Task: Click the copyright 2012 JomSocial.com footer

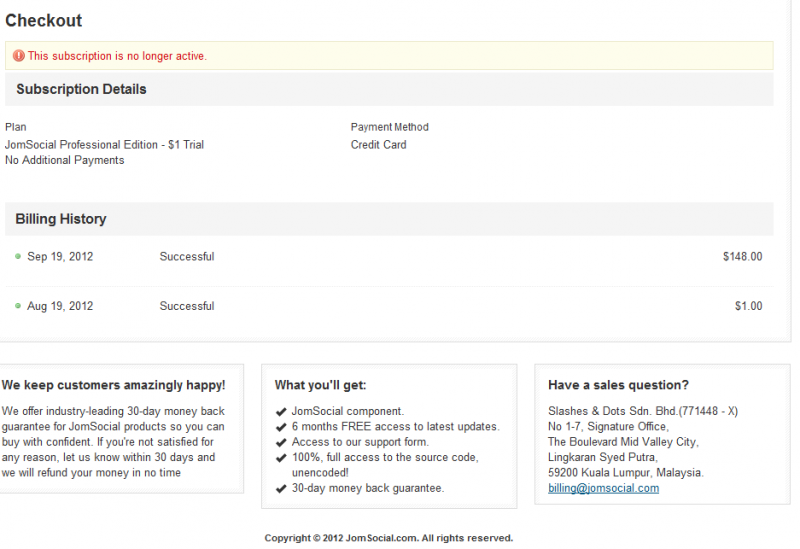Action: click(388, 538)
